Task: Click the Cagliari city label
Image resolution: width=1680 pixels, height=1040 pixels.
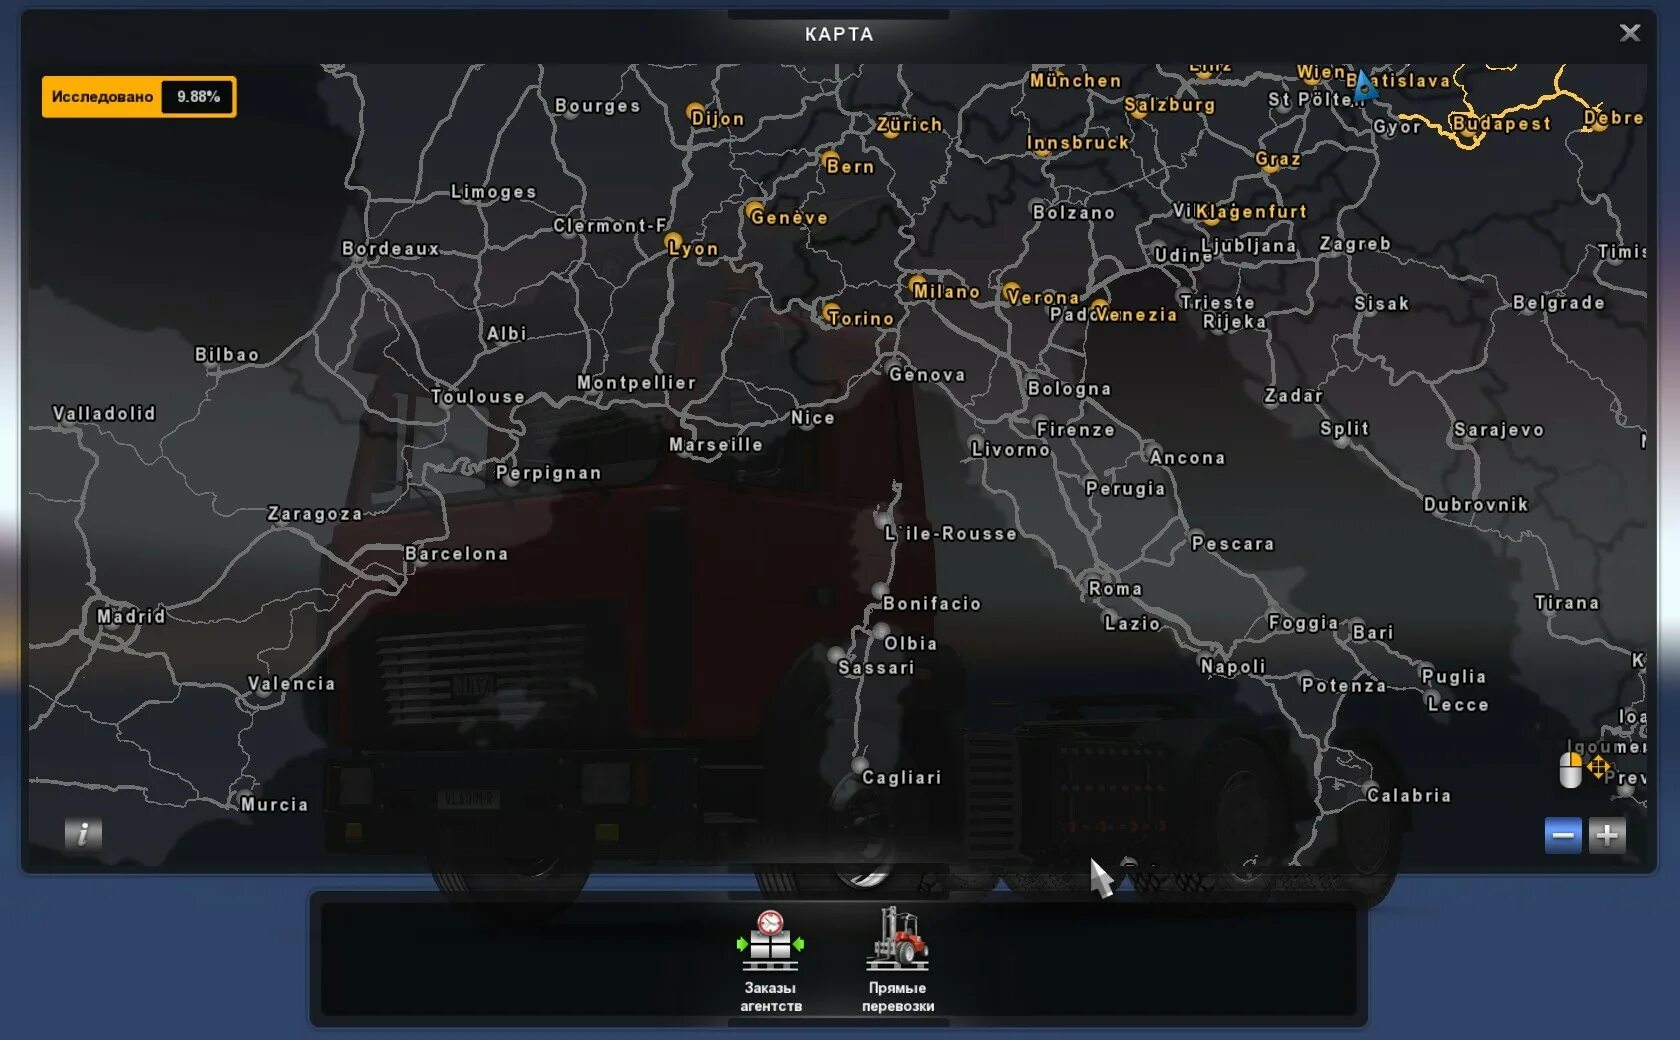Action: coord(902,777)
